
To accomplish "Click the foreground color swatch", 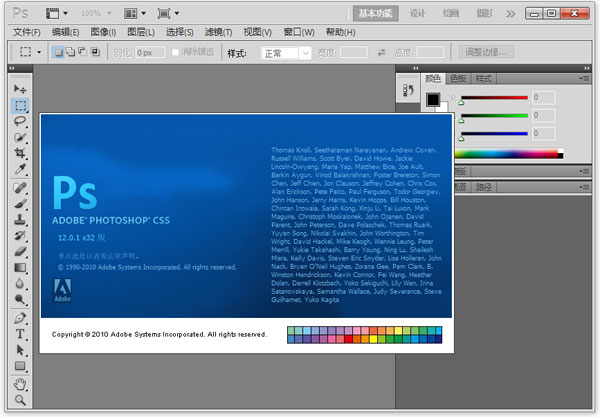I will (x=433, y=99).
